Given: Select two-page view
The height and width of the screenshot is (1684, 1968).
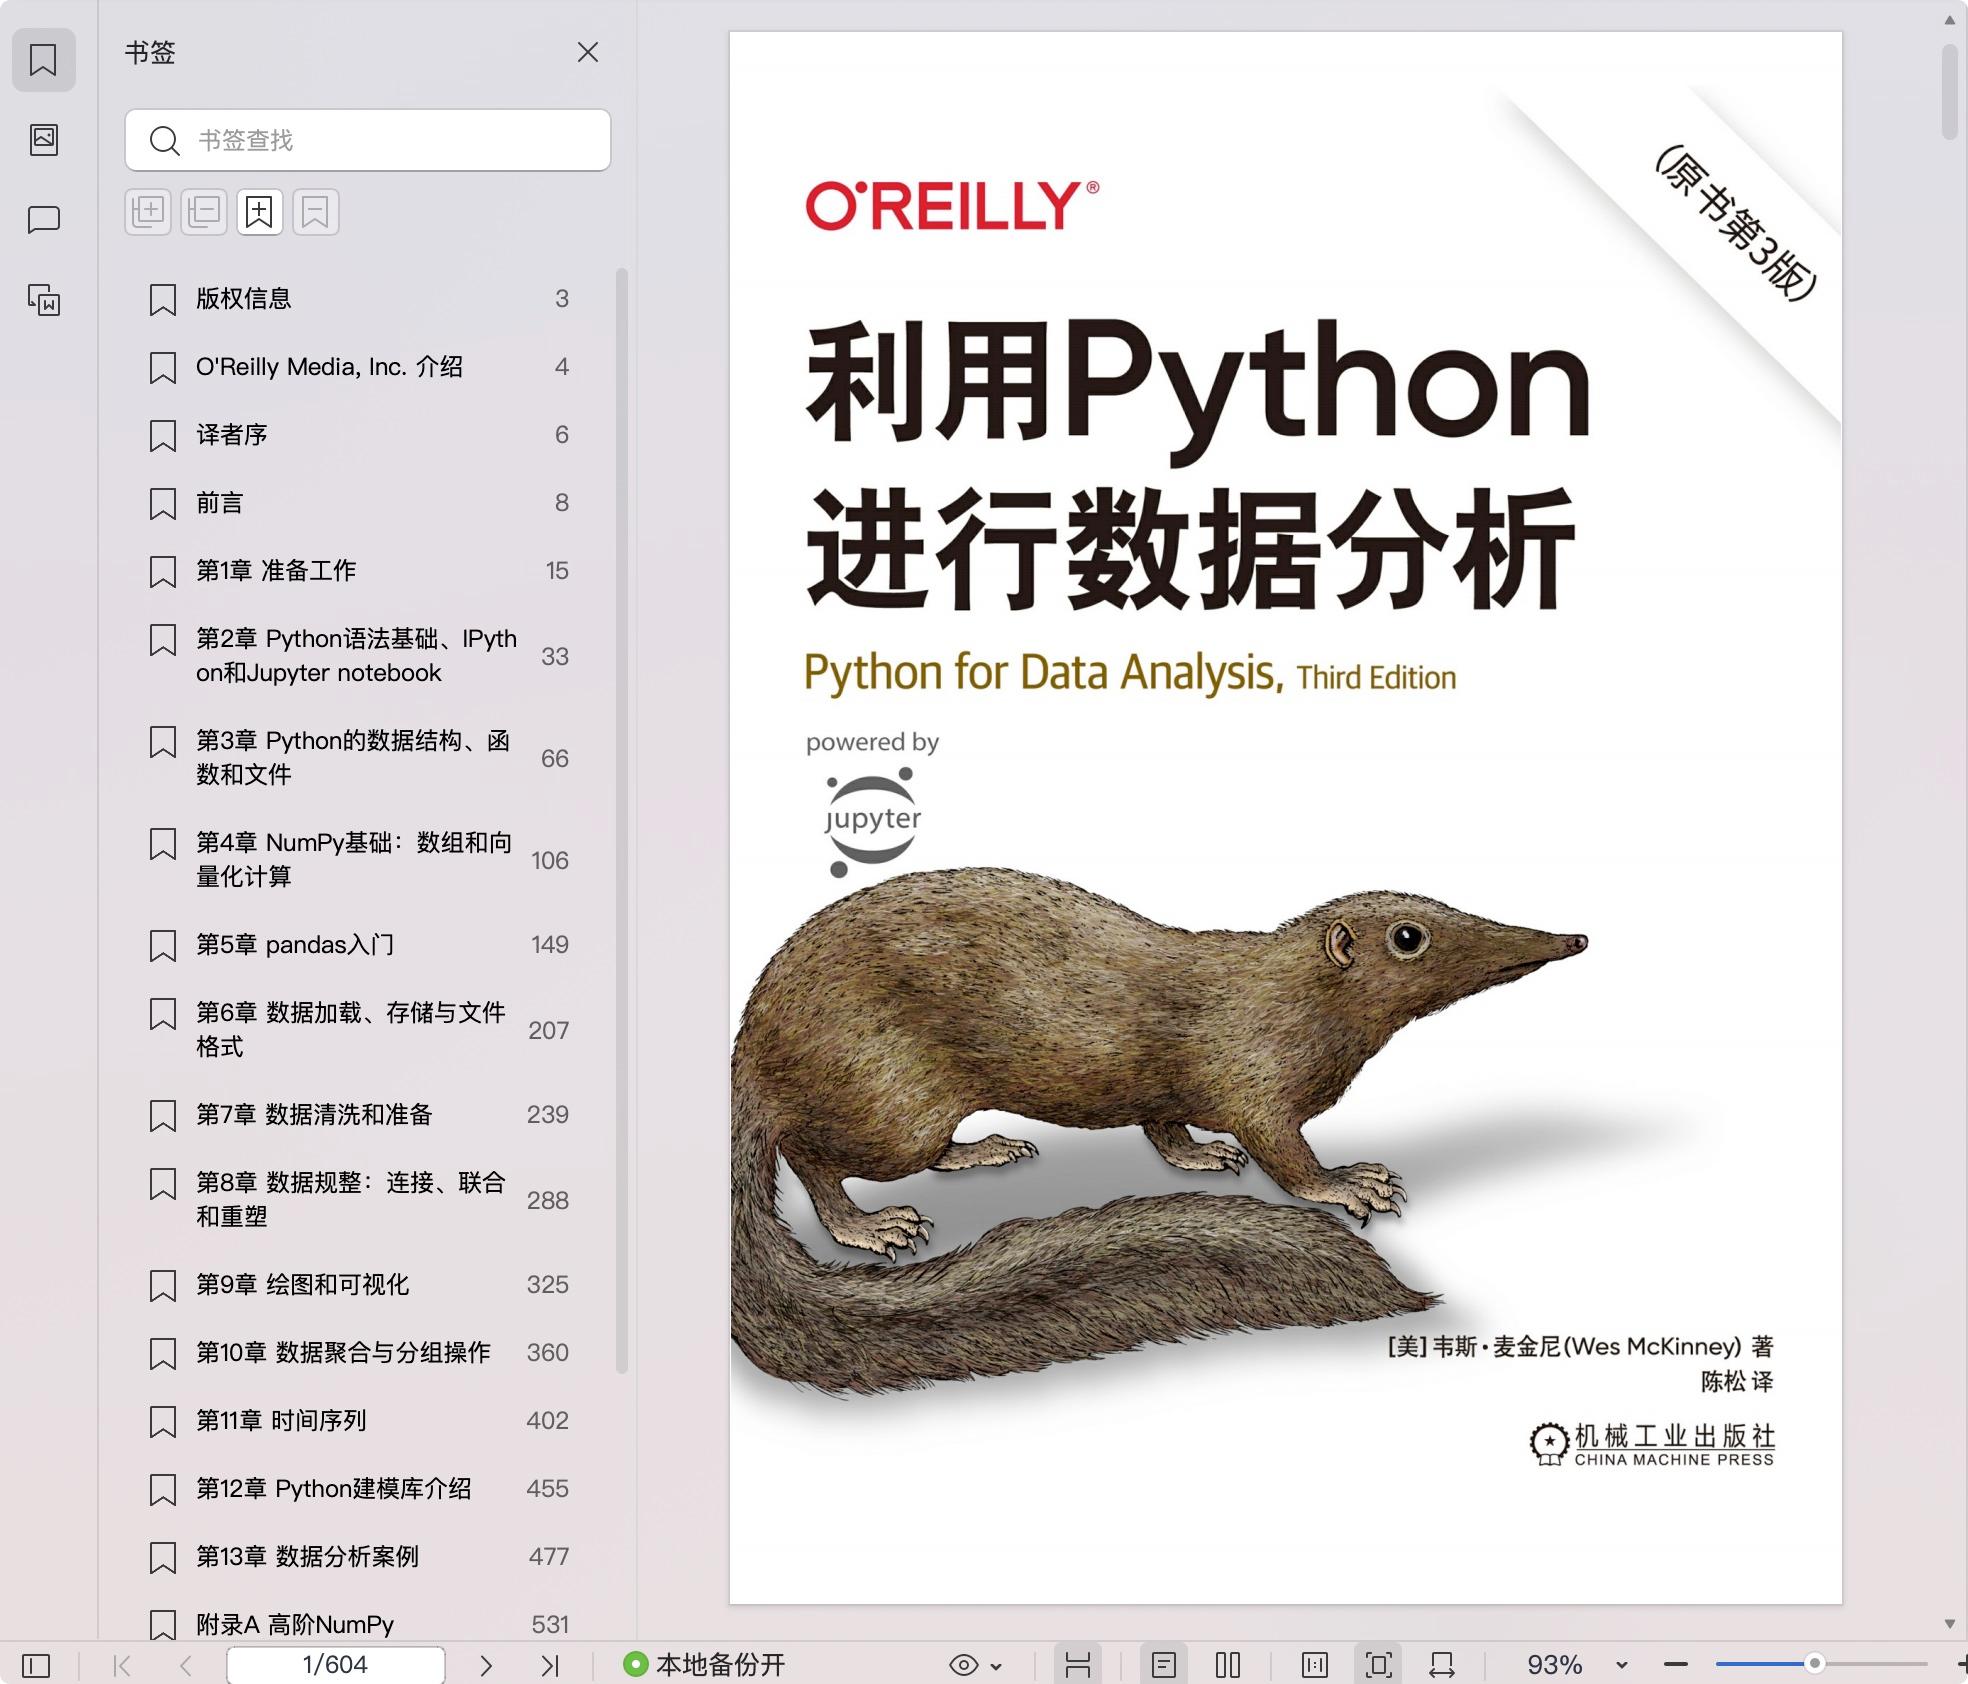Looking at the screenshot, I should pyautogui.click(x=1228, y=1665).
